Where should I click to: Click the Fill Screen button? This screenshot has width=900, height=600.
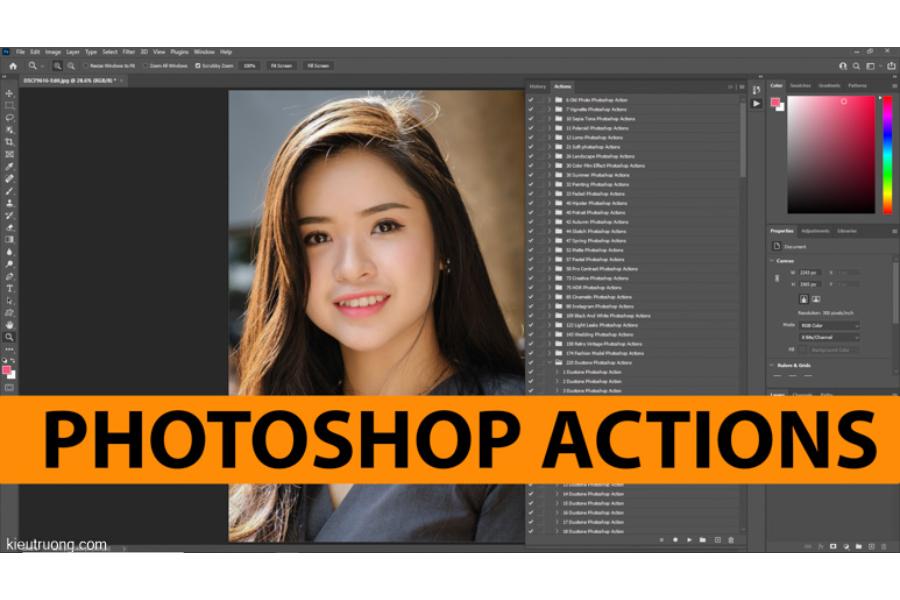[318, 66]
